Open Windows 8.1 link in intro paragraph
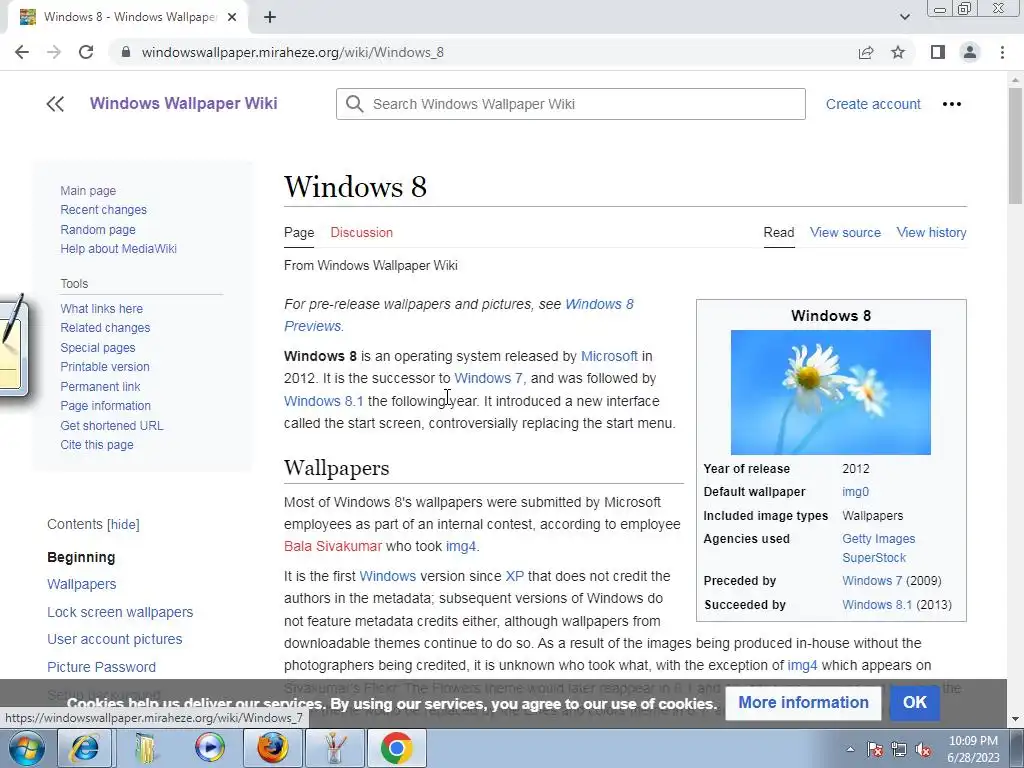Viewport: 1024px width, 768px height. 323,401
